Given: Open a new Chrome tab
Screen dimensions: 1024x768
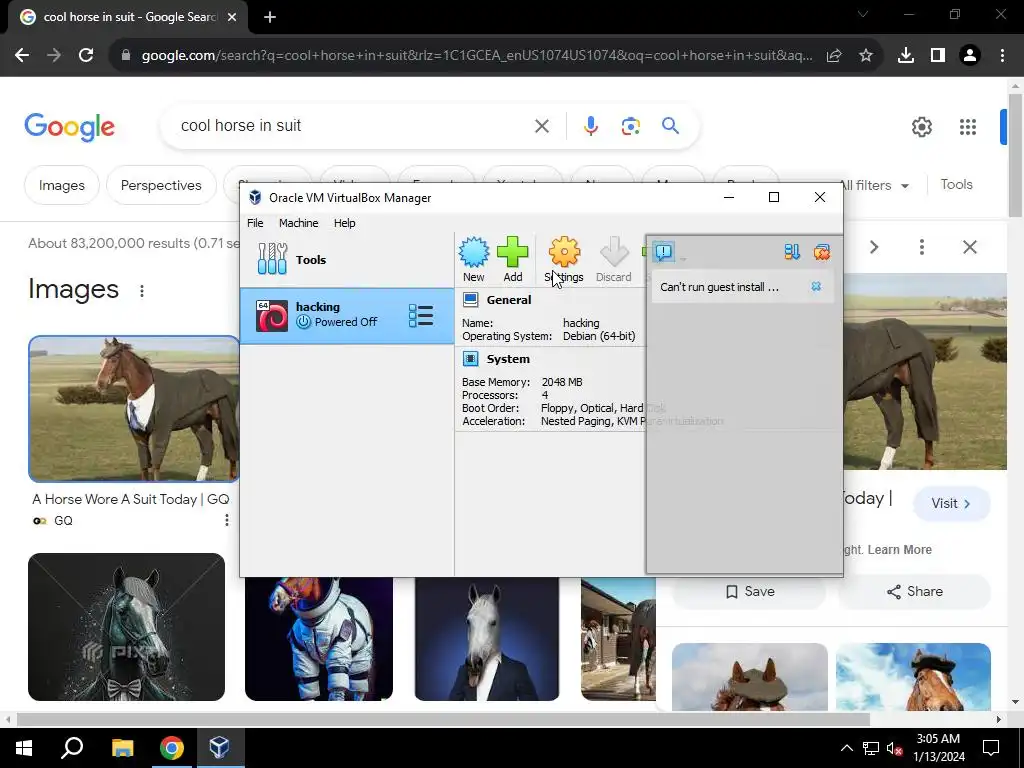Looking at the screenshot, I should pos(270,18).
